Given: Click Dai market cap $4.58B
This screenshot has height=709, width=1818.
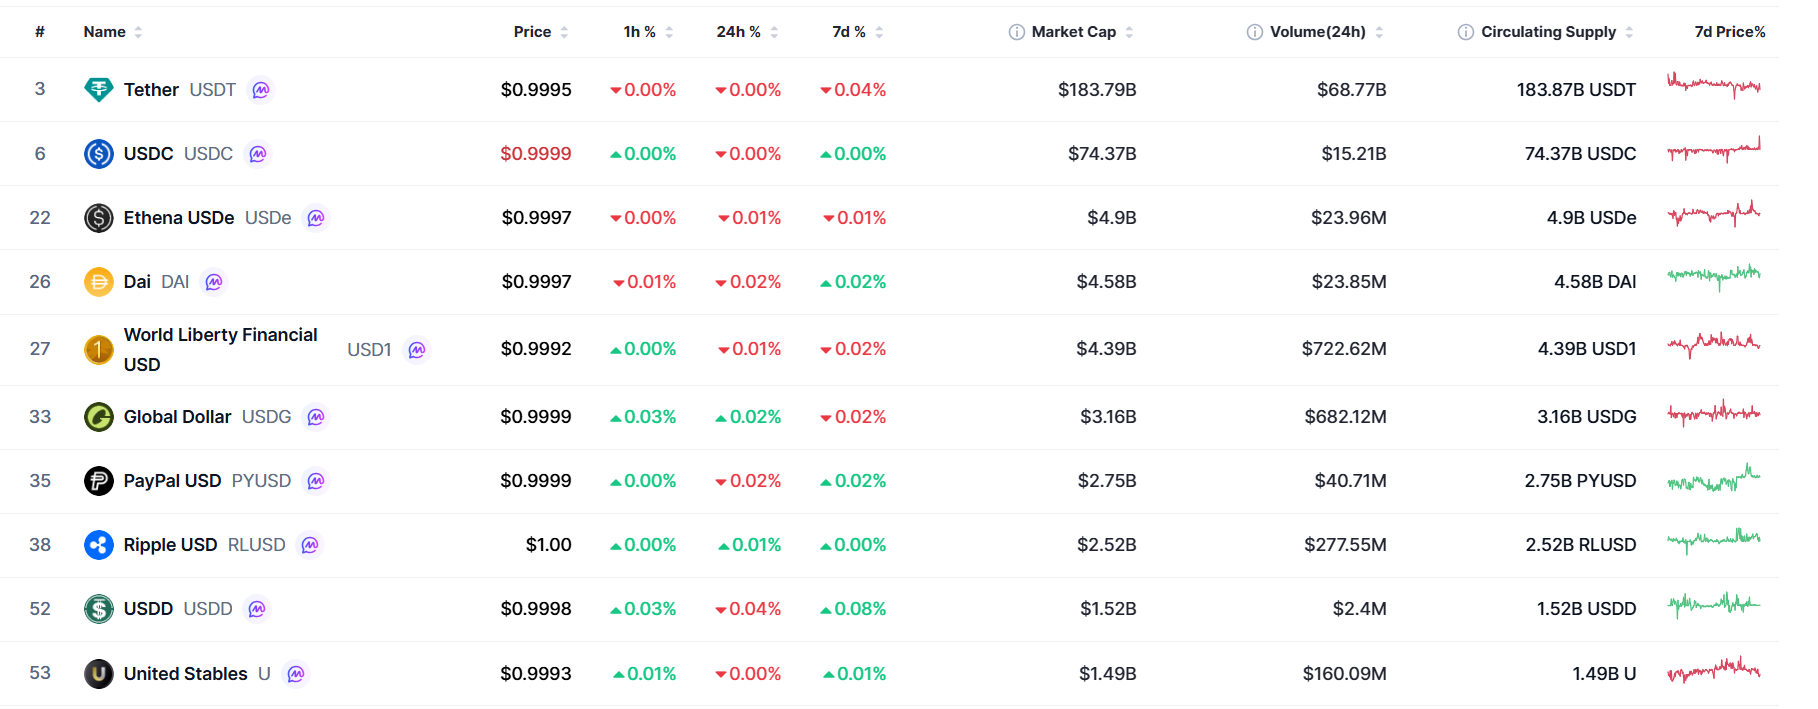Looking at the screenshot, I should click(1107, 282).
